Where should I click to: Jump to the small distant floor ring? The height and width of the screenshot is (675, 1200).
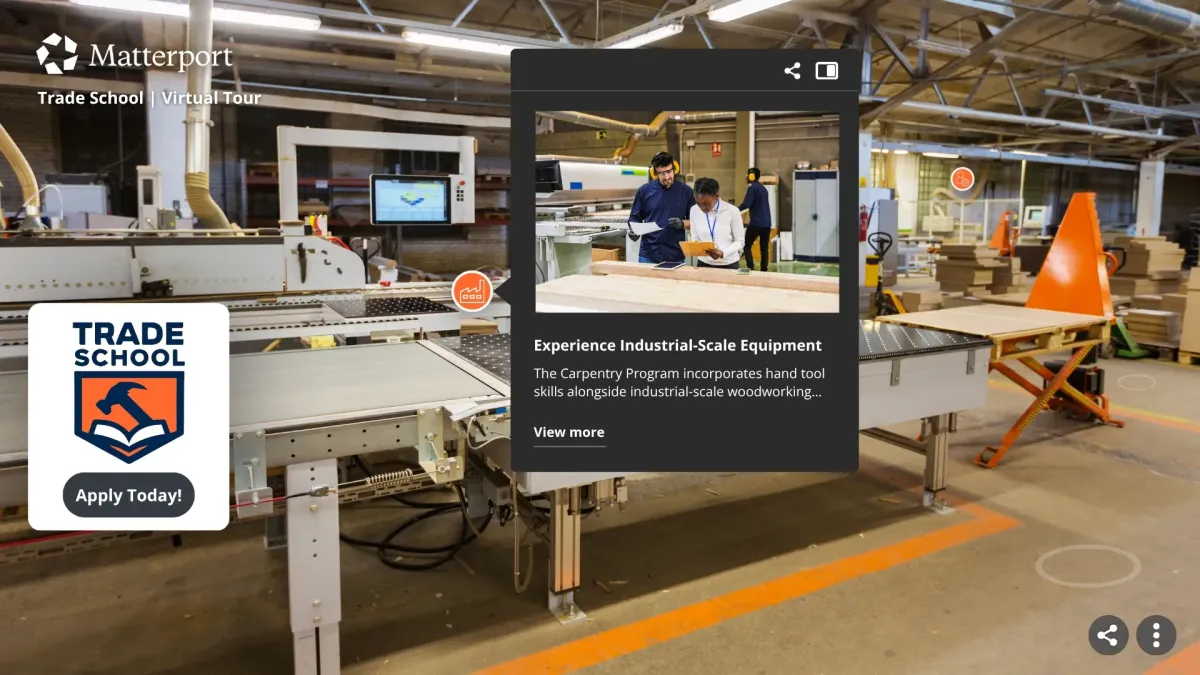pos(1137,382)
